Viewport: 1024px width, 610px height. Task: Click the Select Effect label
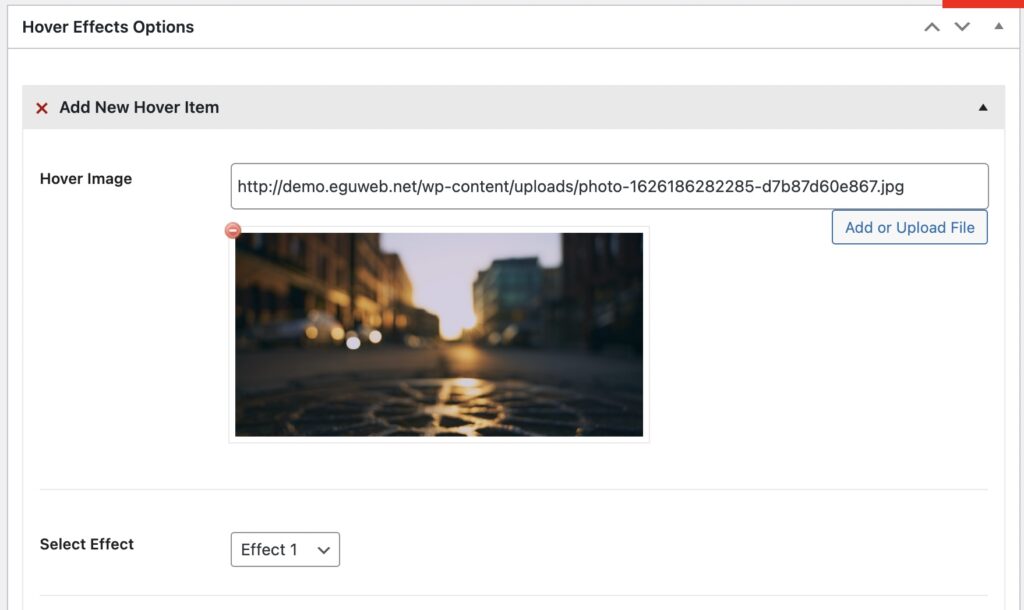click(87, 544)
